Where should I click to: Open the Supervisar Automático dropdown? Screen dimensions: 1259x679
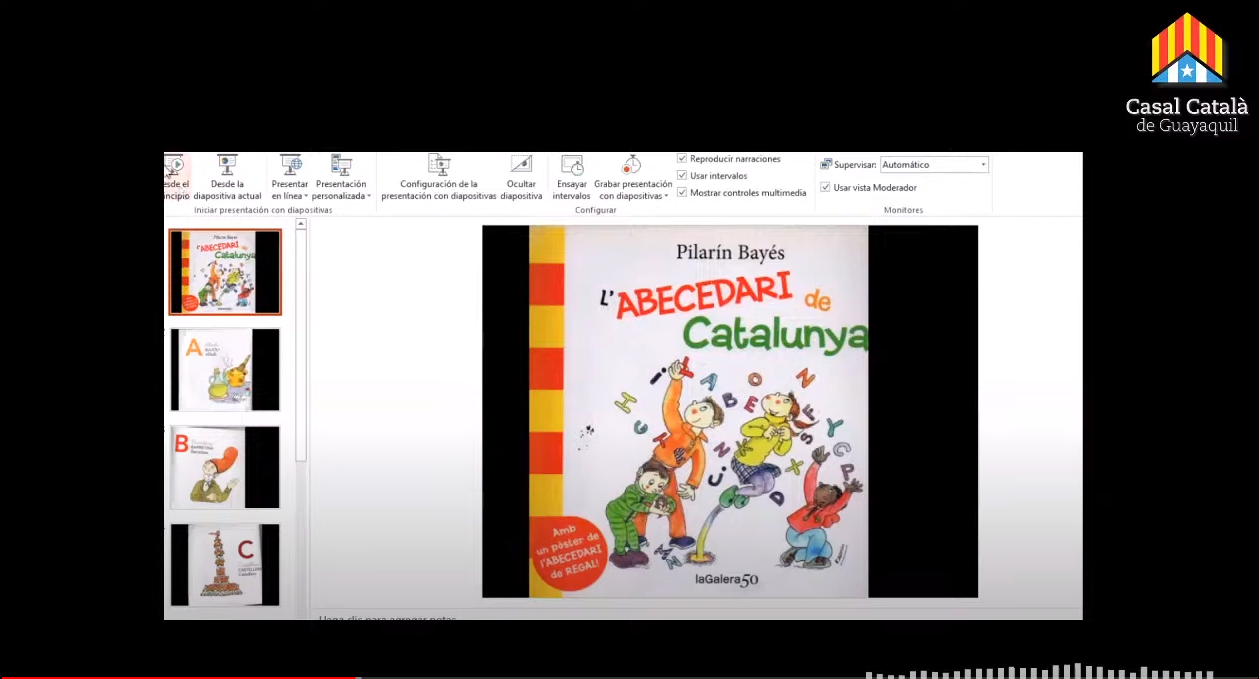935,165
